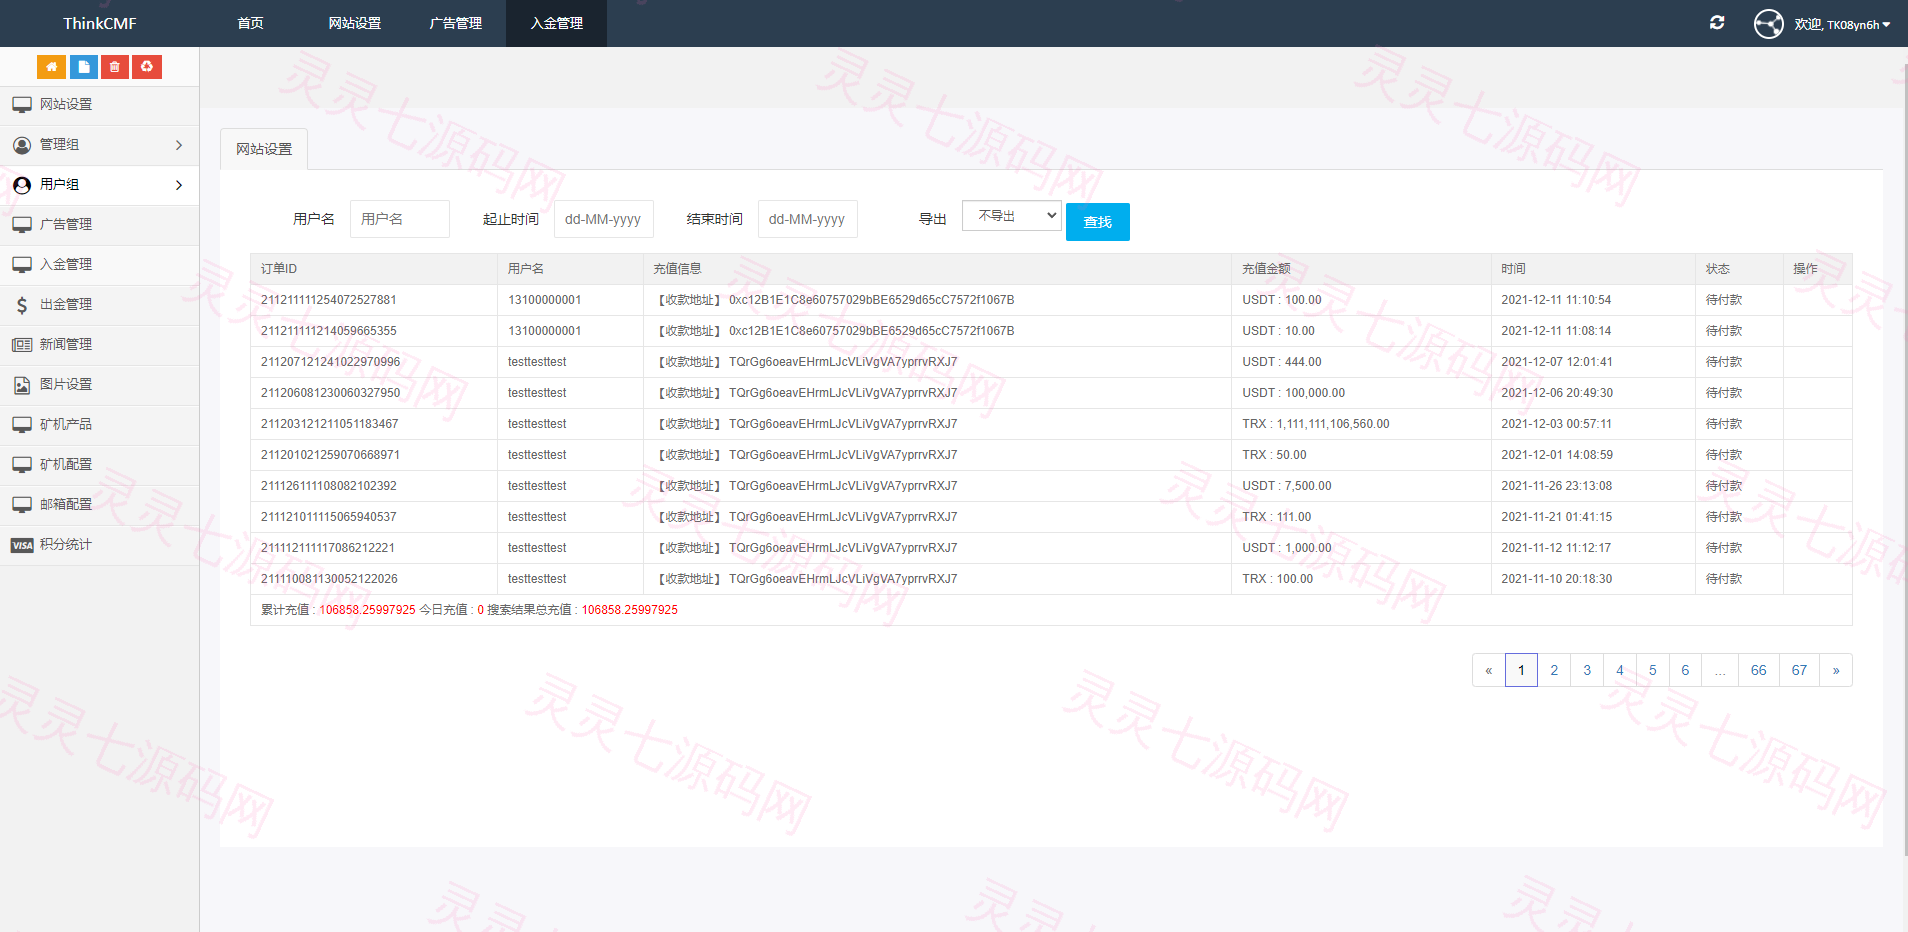Go to pagination page 2
The height and width of the screenshot is (932, 1908).
[x=1554, y=670]
